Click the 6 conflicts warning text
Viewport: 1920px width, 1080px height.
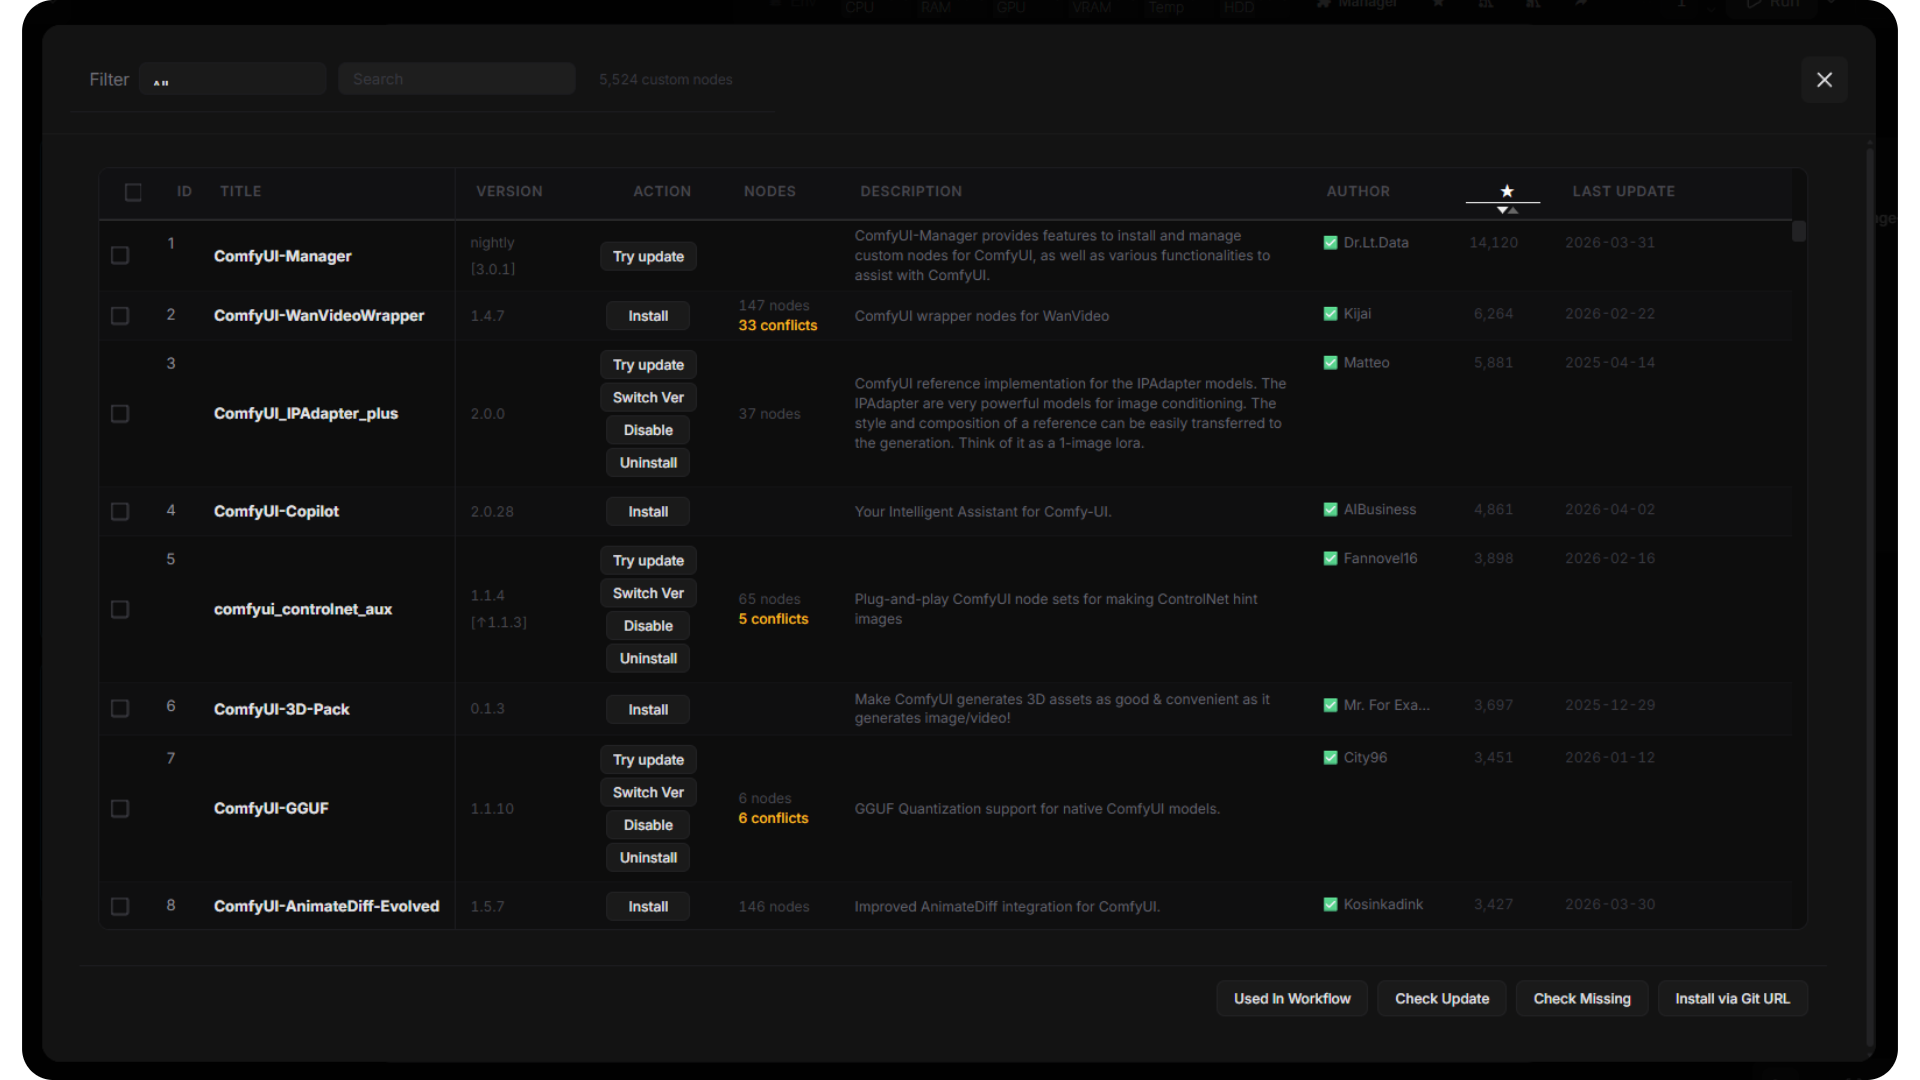point(773,818)
